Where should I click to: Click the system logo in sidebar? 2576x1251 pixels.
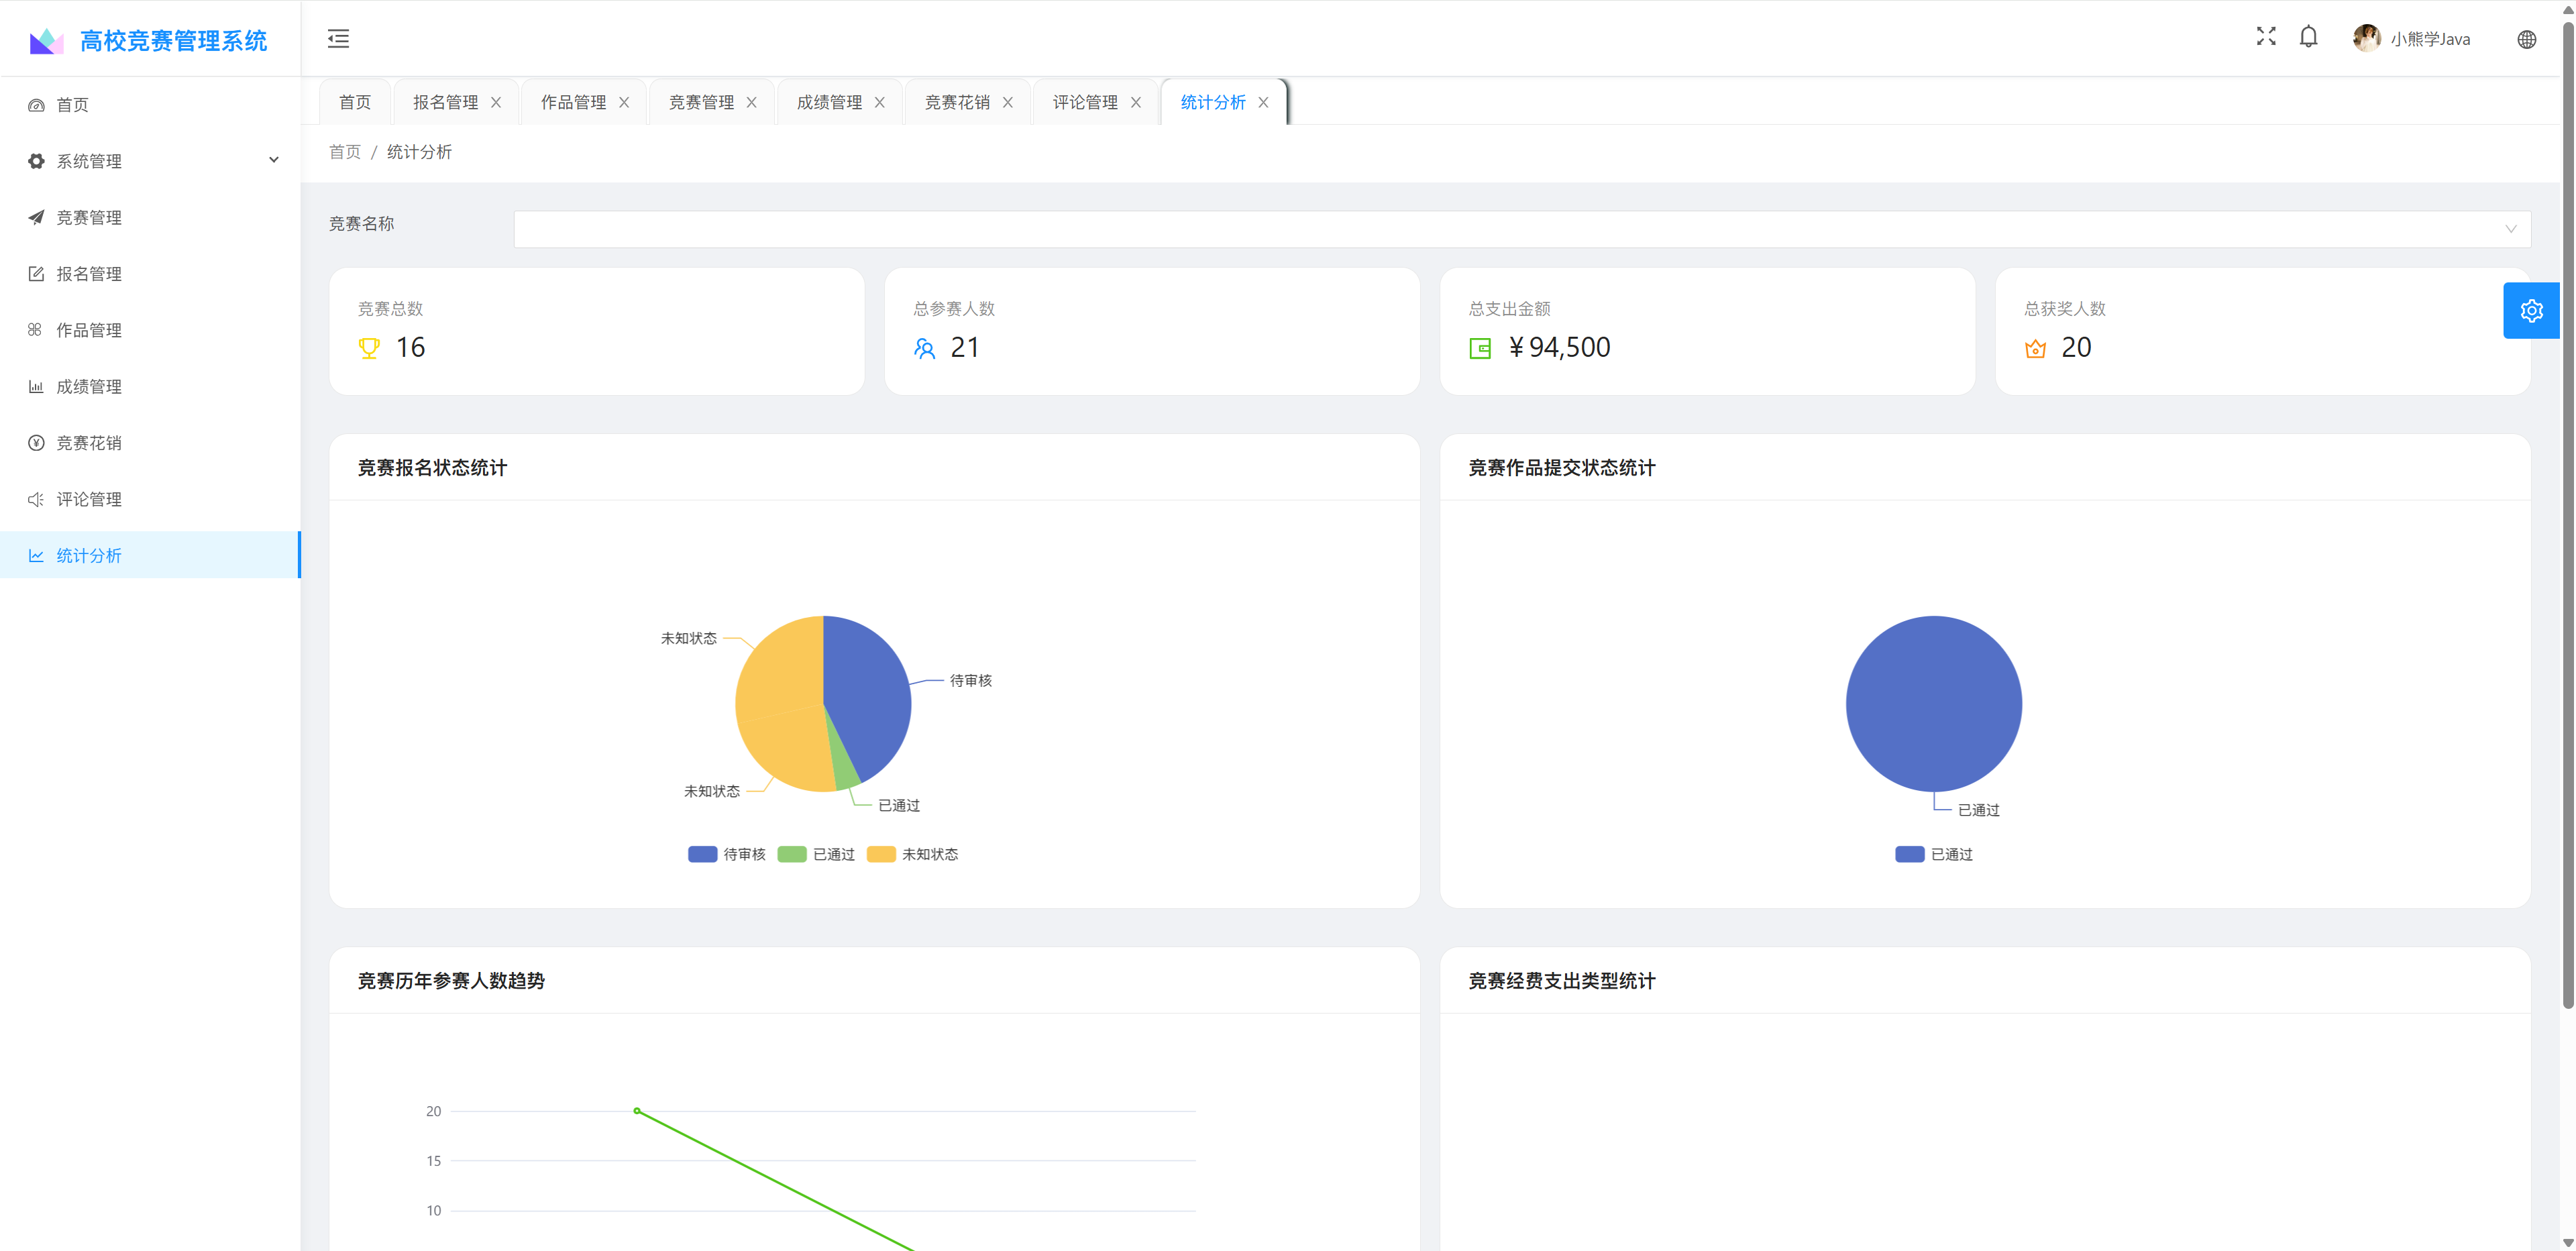[46, 40]
